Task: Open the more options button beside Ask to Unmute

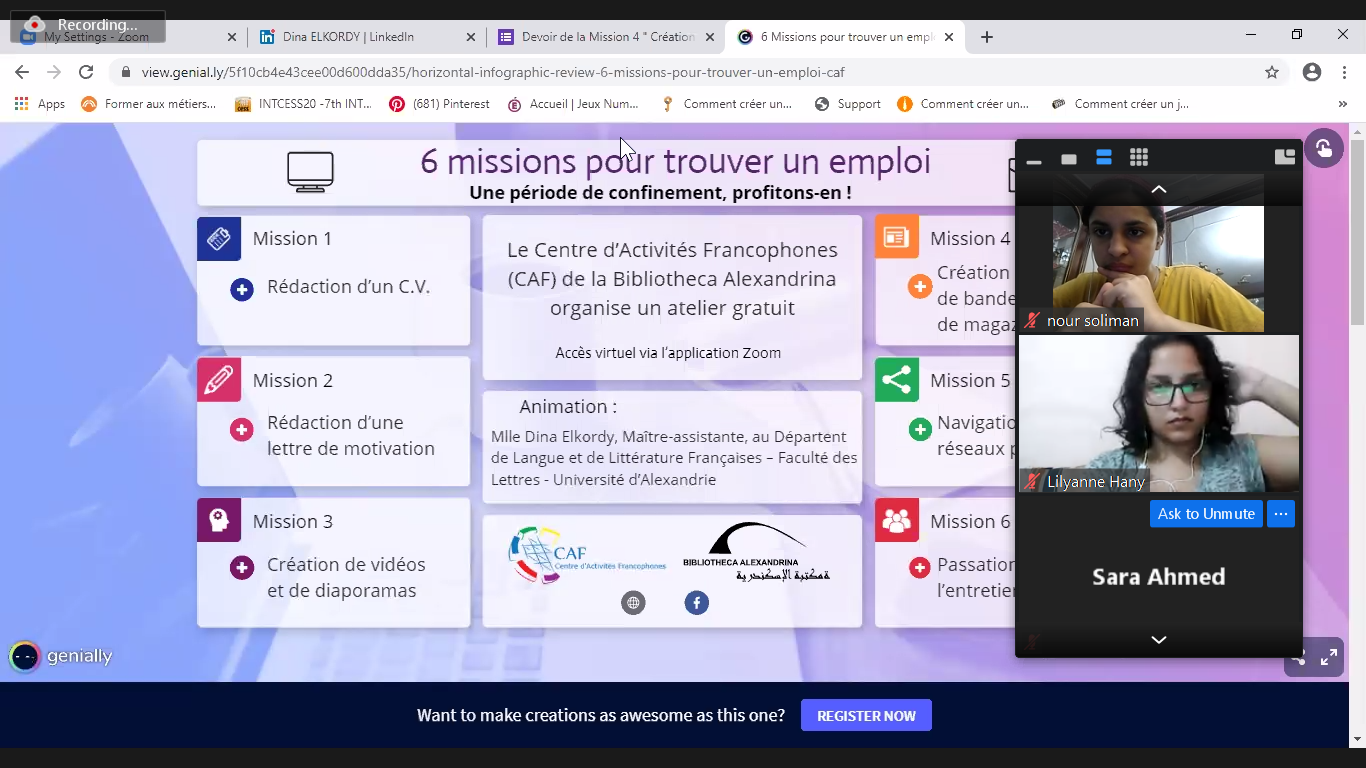Action: tap(1281, 514)
